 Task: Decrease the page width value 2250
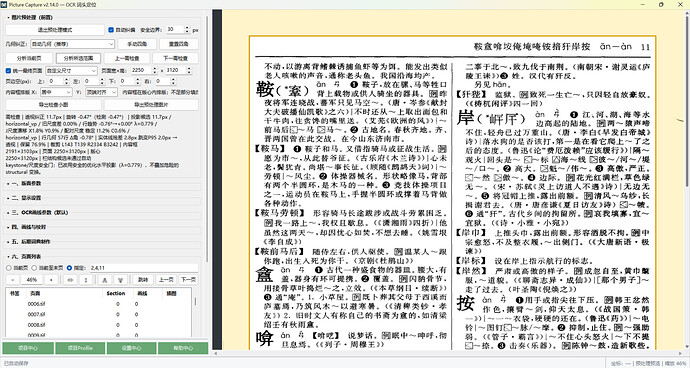click(x=154, y=73)
